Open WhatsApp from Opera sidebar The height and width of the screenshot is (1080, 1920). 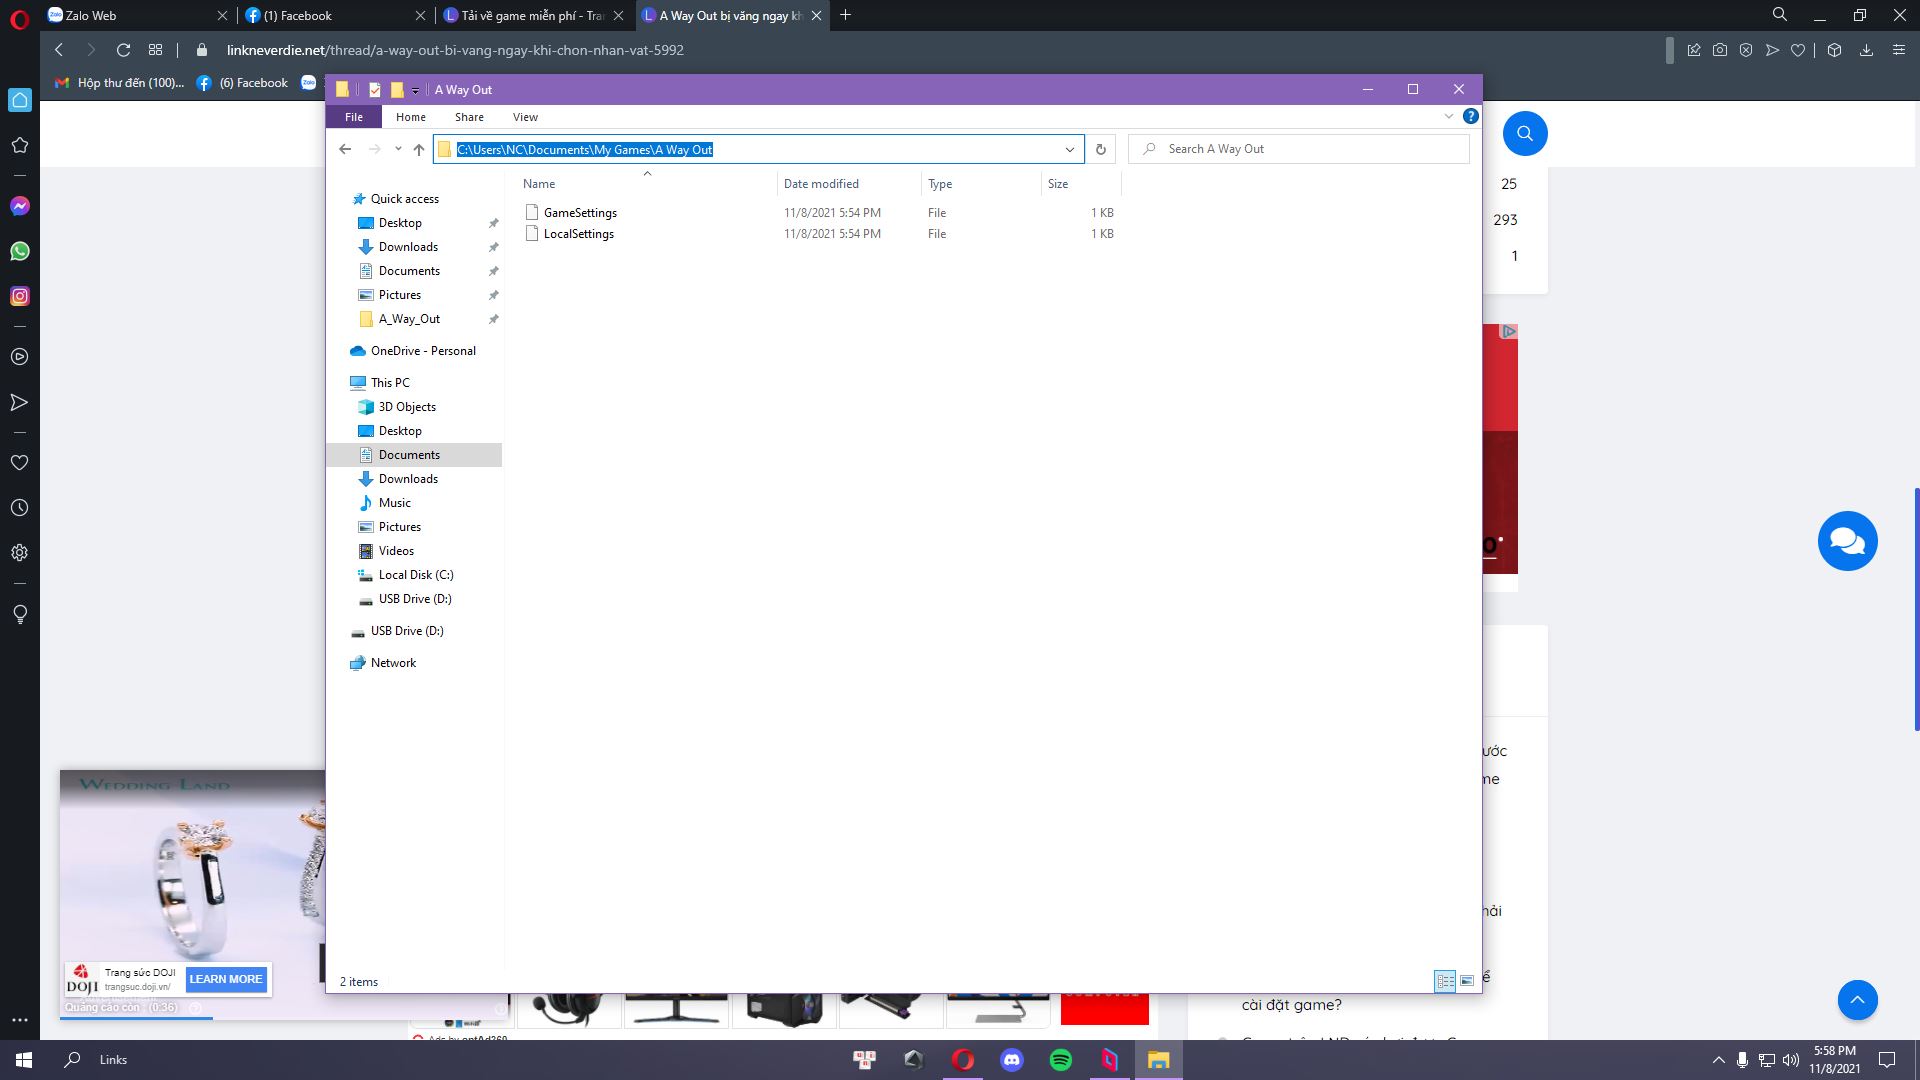coord(19,251)
